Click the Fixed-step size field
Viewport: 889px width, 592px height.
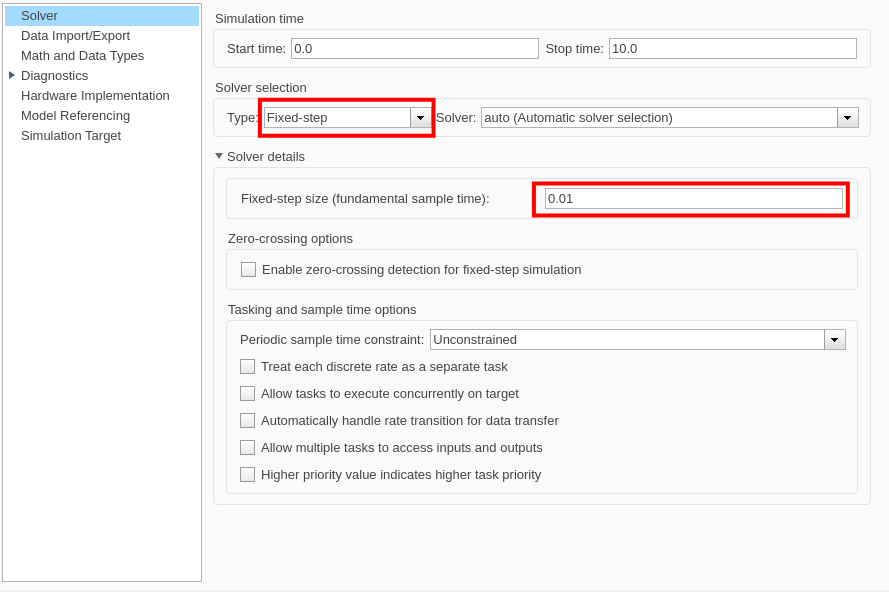[693, 199]
